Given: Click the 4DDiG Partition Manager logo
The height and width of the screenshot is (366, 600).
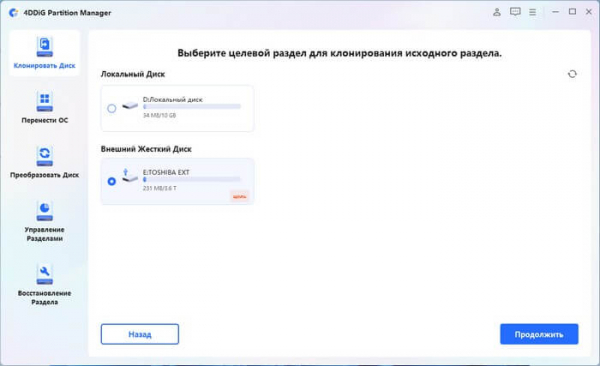Looking at the screenshot, I should pos(14,13).
